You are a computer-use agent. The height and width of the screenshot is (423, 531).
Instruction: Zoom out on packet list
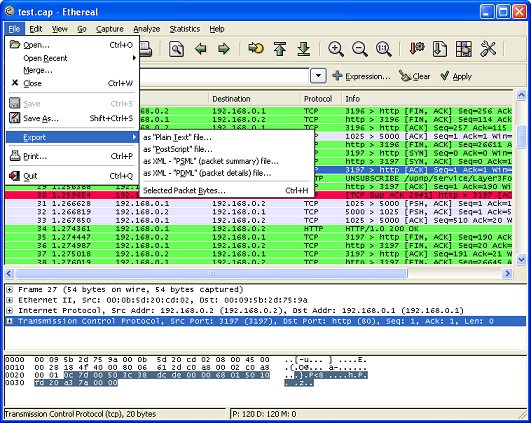click(x=360, y=49)
